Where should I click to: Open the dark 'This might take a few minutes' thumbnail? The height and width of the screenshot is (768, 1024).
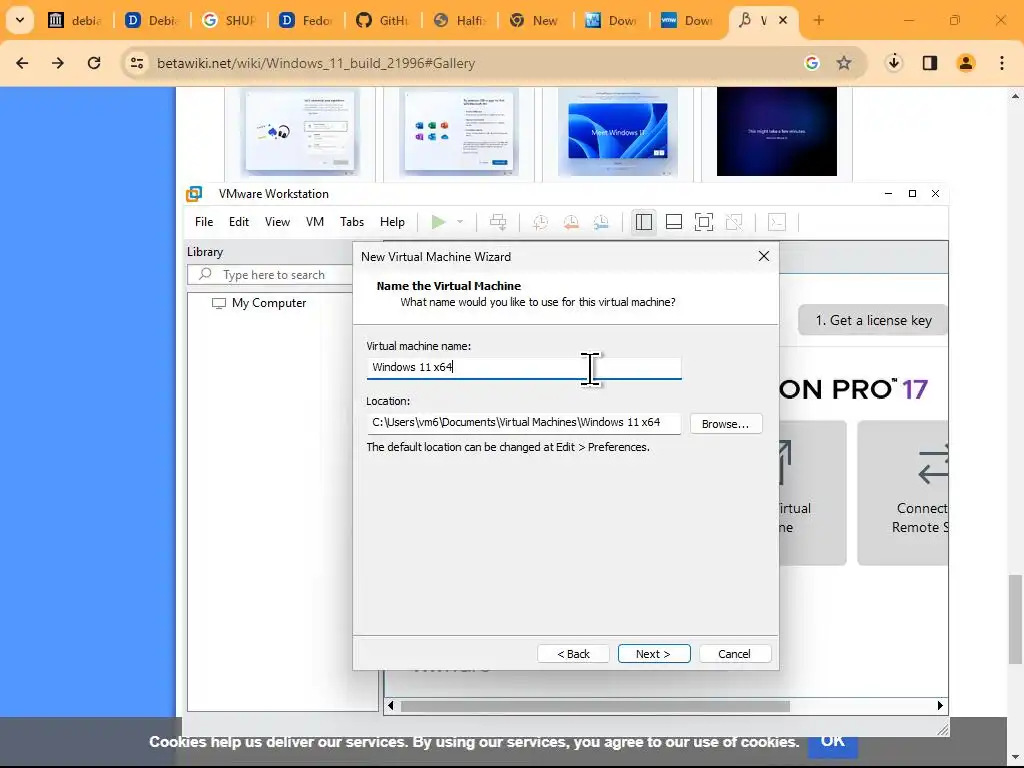[776, 131]
